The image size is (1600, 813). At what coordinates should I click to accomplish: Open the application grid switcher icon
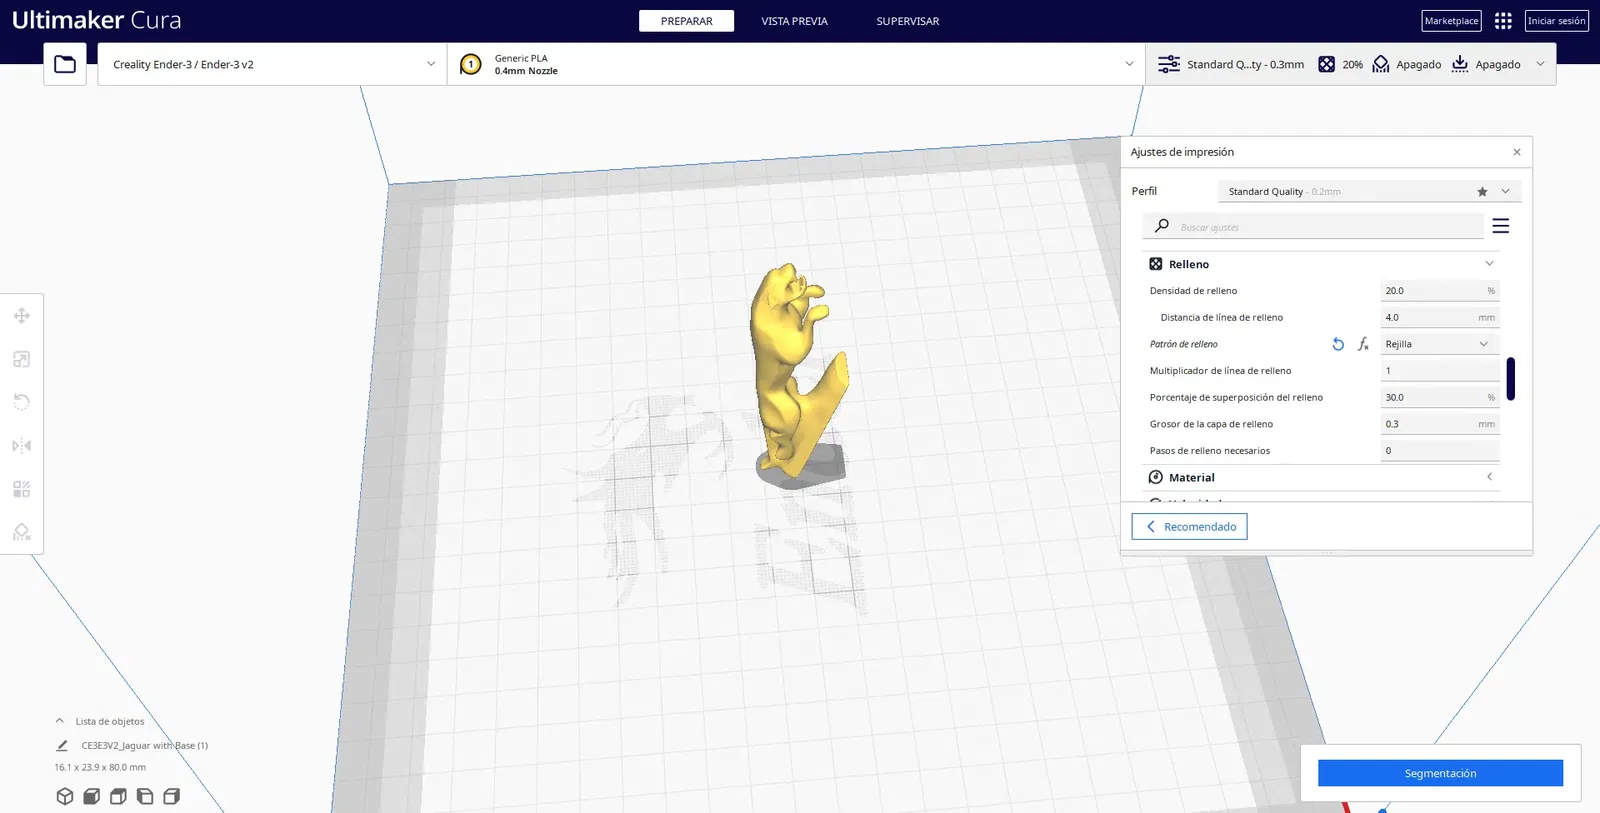pos(1503,21)
